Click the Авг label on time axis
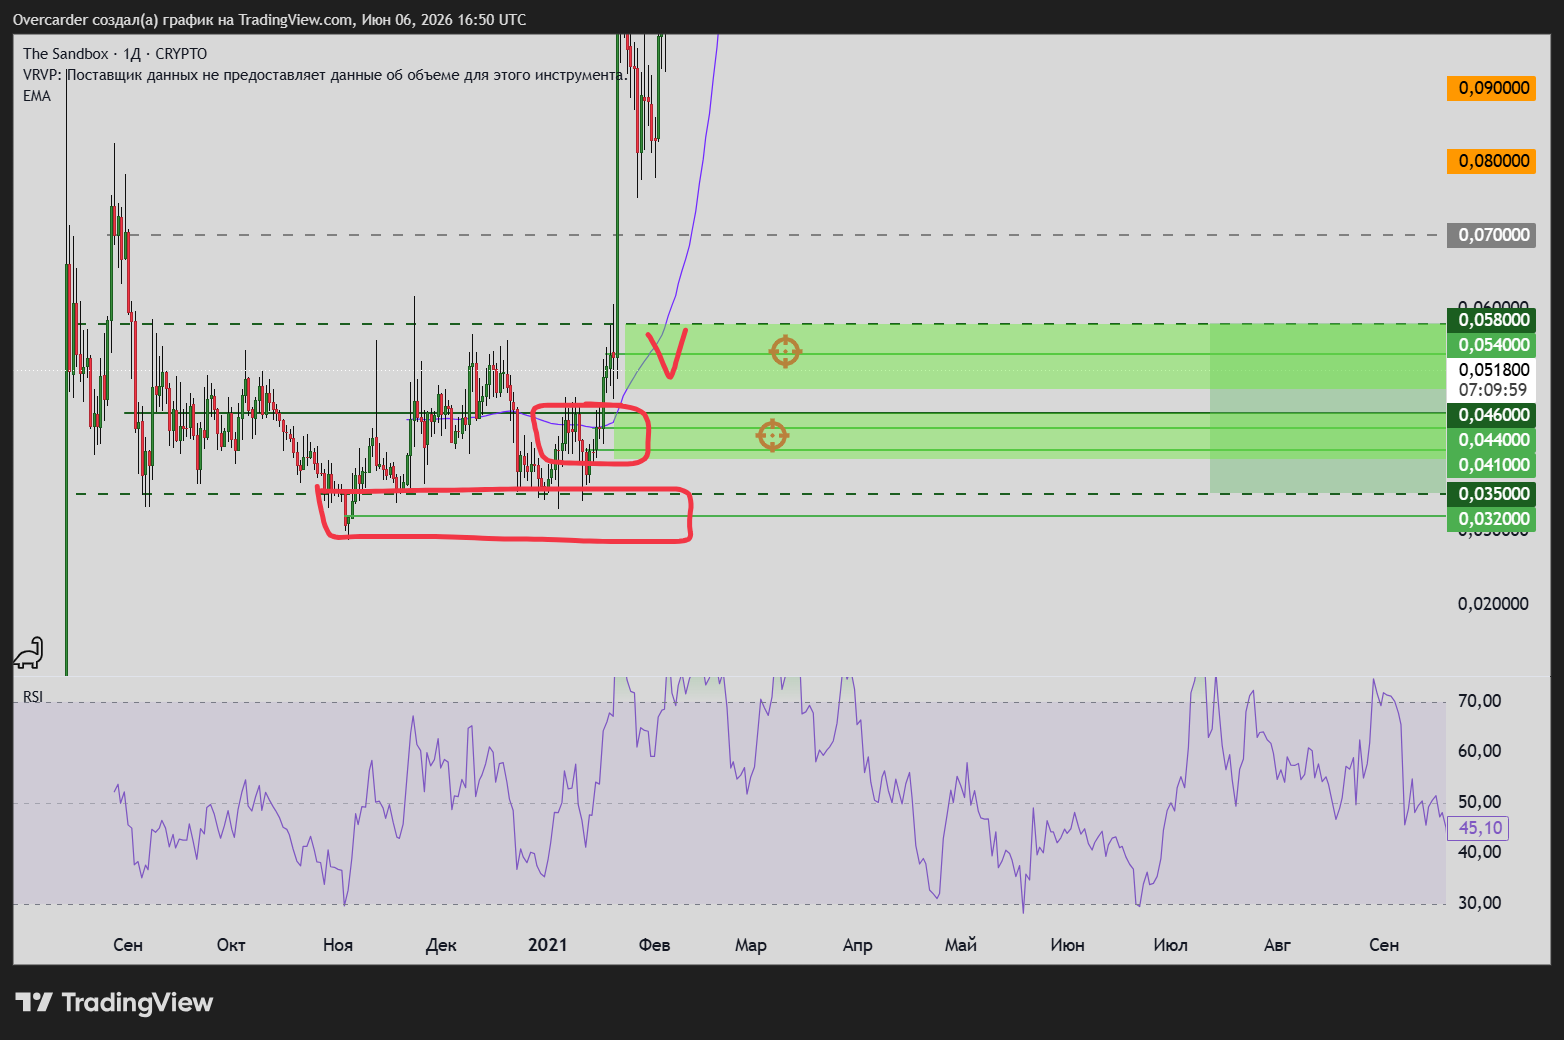 click(1277, 945)
